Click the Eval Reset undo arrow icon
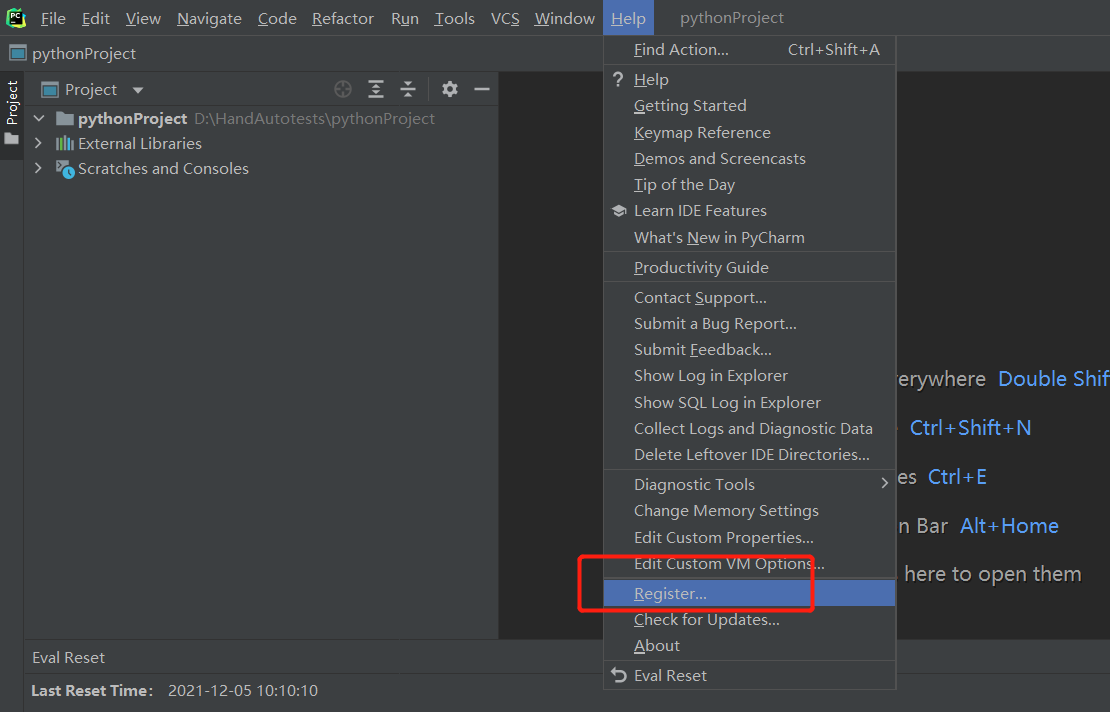This screenshot has height=712, width=1110. [619, 675]
